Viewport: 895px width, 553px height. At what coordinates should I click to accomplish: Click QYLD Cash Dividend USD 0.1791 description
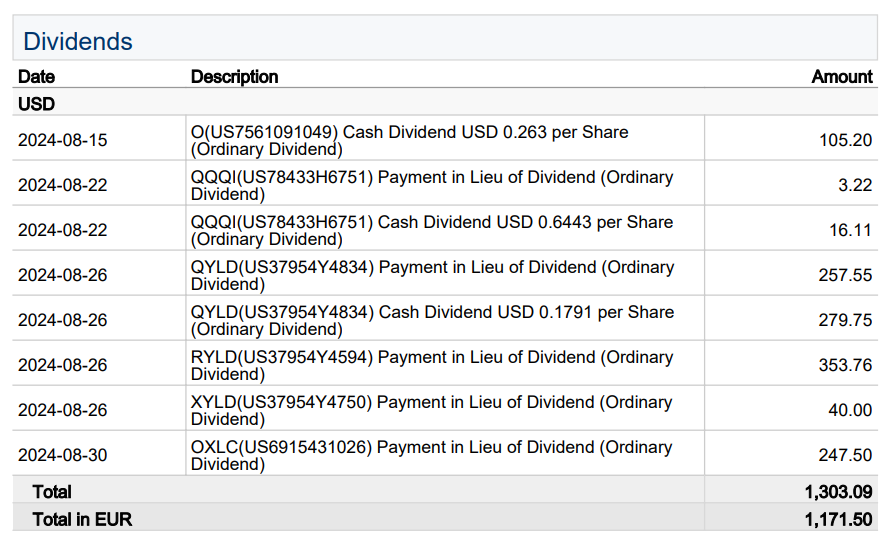coord(432,321)
